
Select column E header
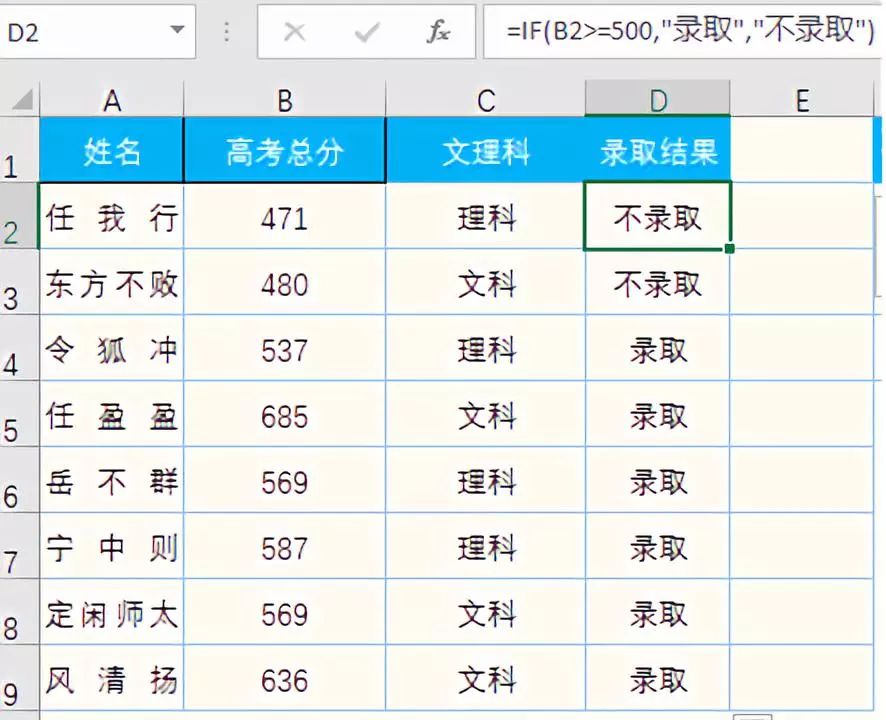tap(802, 100)
